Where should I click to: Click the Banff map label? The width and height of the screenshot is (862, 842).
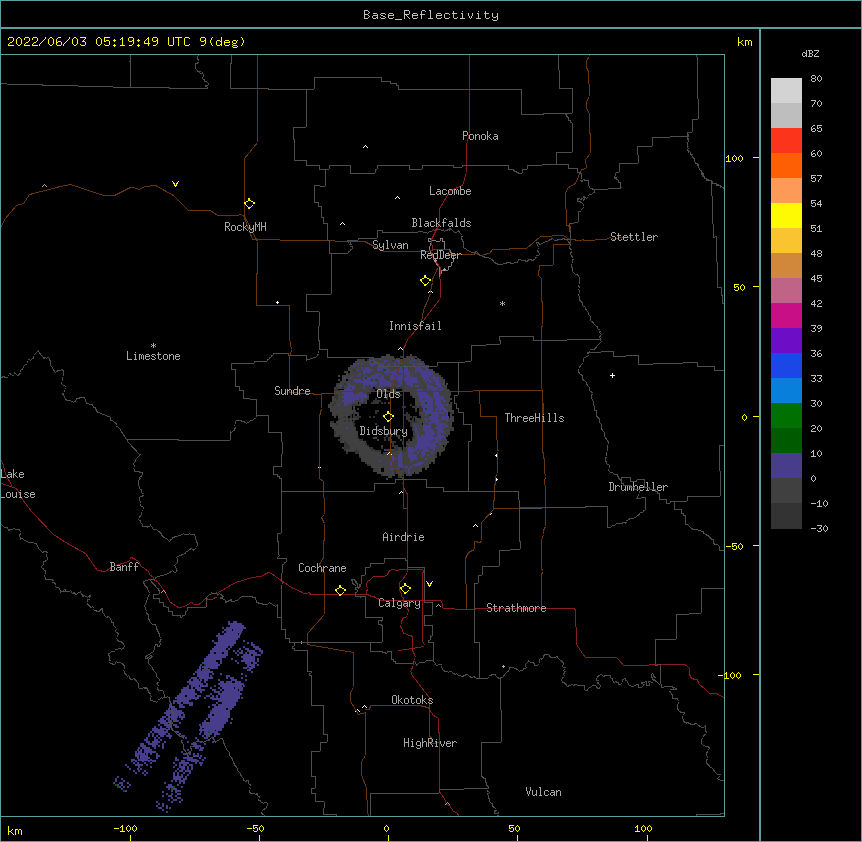coord(124,567)
